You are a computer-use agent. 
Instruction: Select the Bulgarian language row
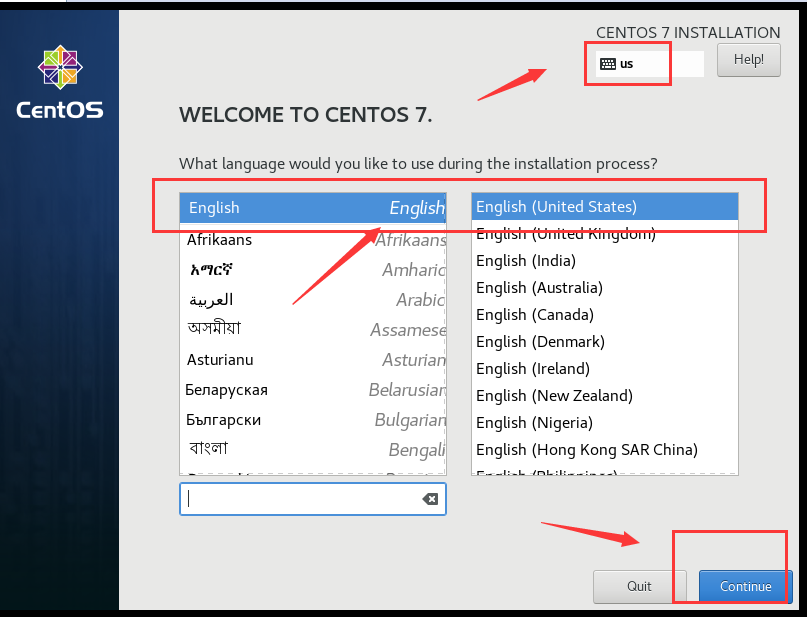click(313, 420)
